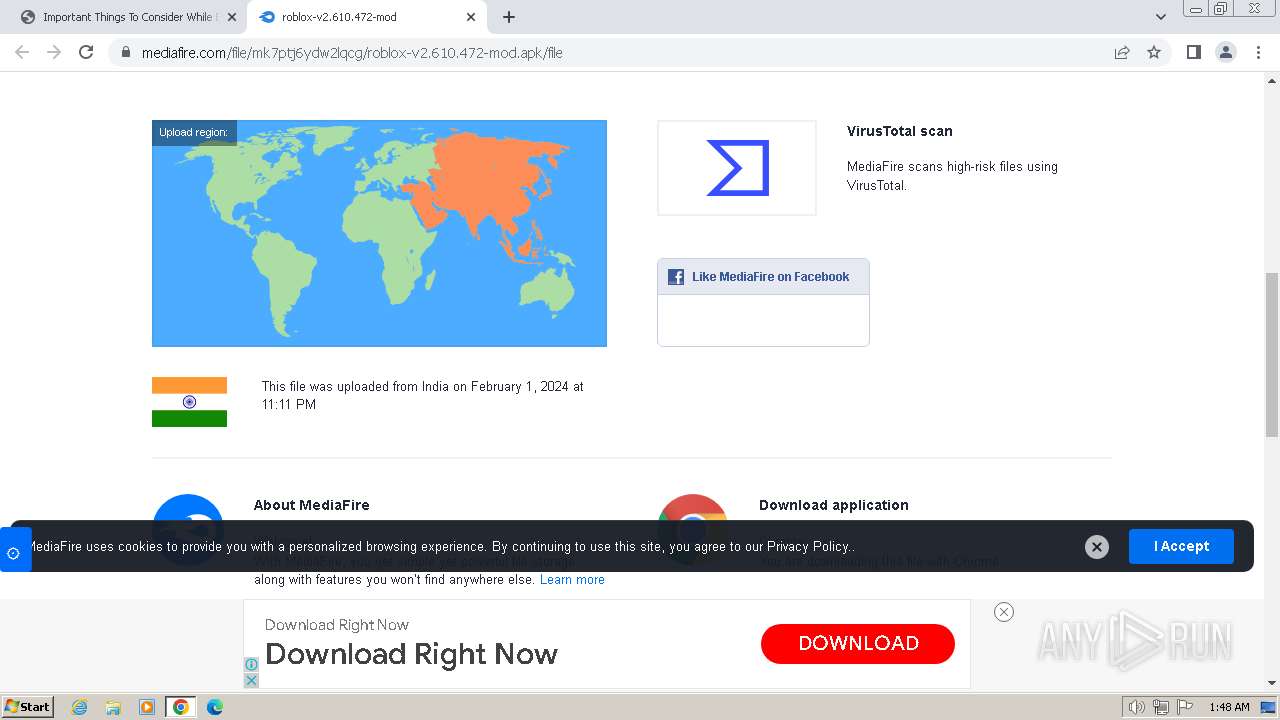The height and width of the screenshot is (720, 1280).
Task: Click the 1:48 AM system clock
Action: 1229,707
